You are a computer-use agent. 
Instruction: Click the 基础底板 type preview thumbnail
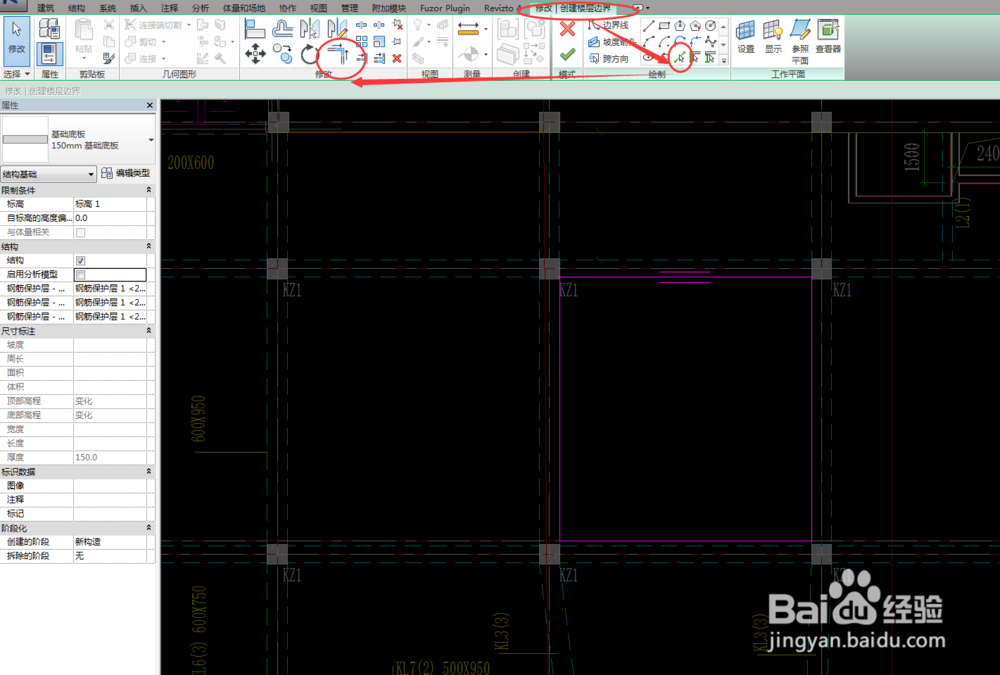coord(26,139)
